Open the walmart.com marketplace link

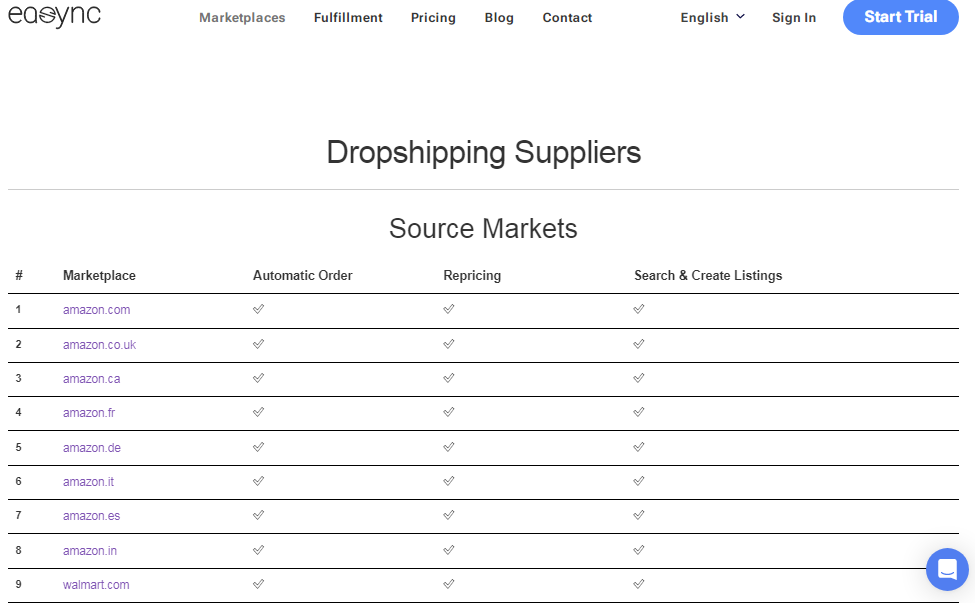click(x=96, y=585)
